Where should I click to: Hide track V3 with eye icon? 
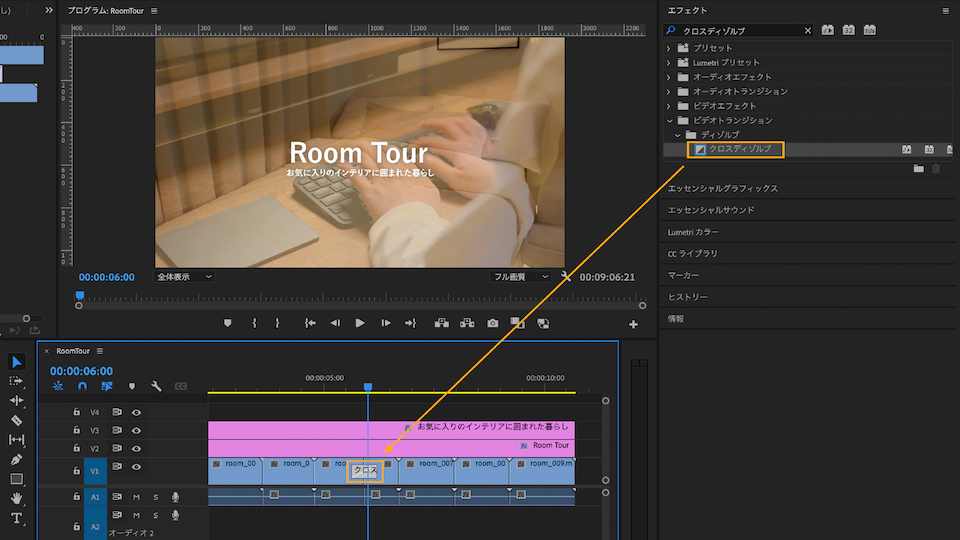click(136, 430)
